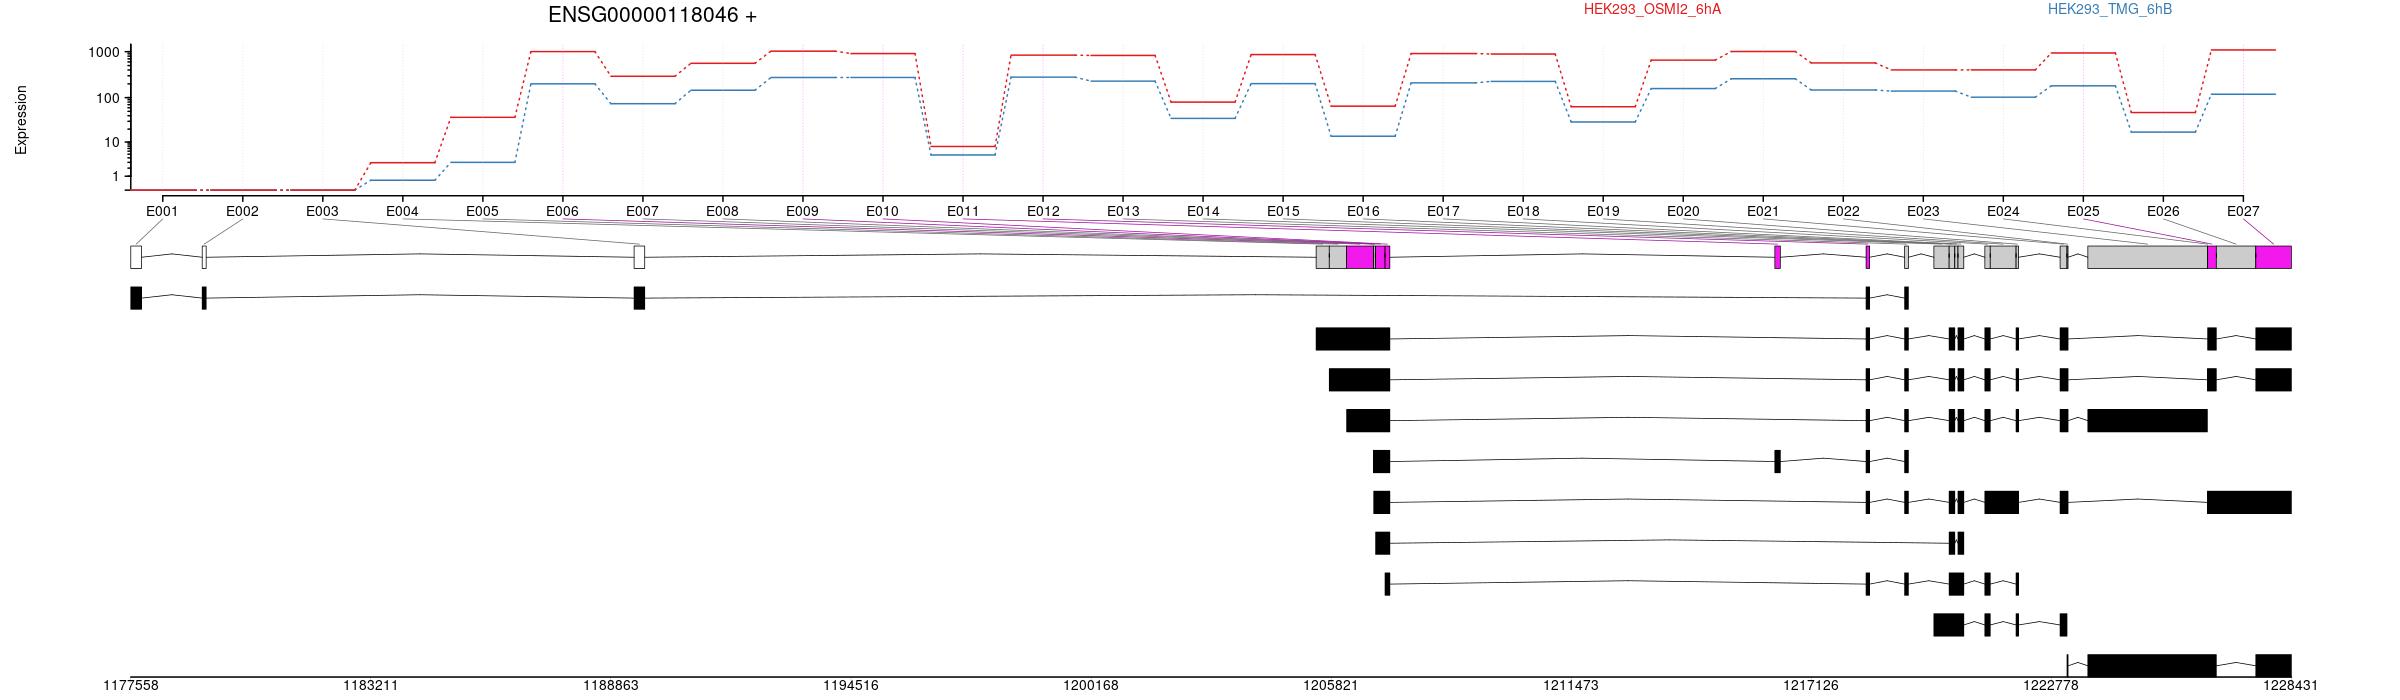Select exon bin label E003
This screenshot has height=700, width=2400.
coord(322,211)
